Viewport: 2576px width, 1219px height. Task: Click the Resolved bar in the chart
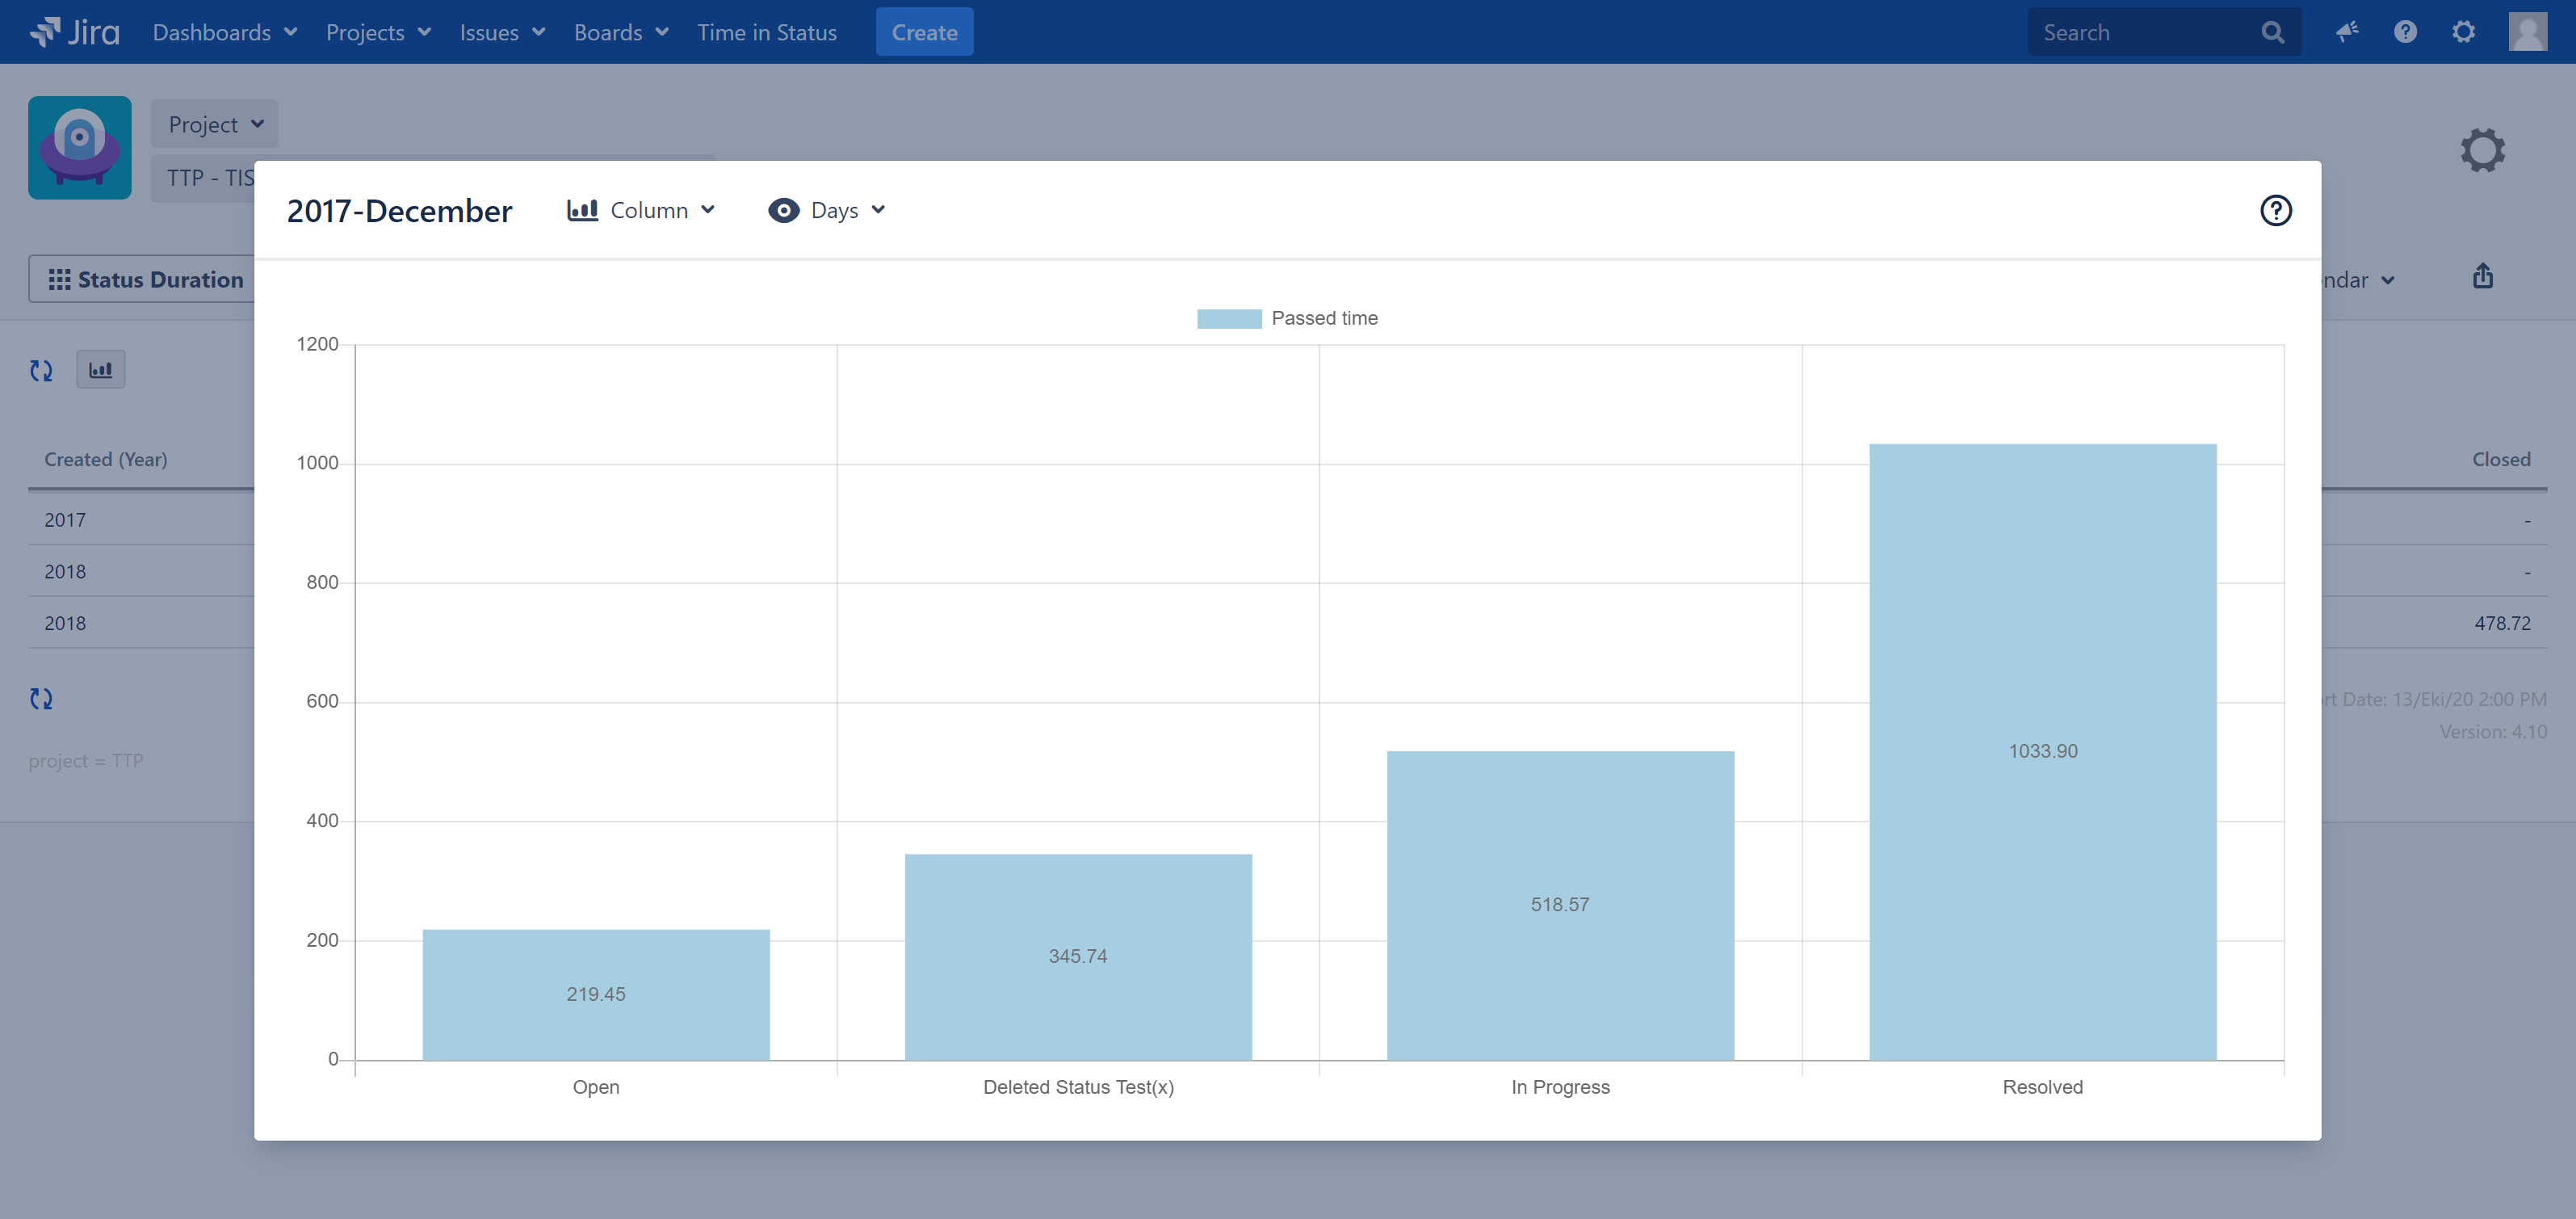2042,751
